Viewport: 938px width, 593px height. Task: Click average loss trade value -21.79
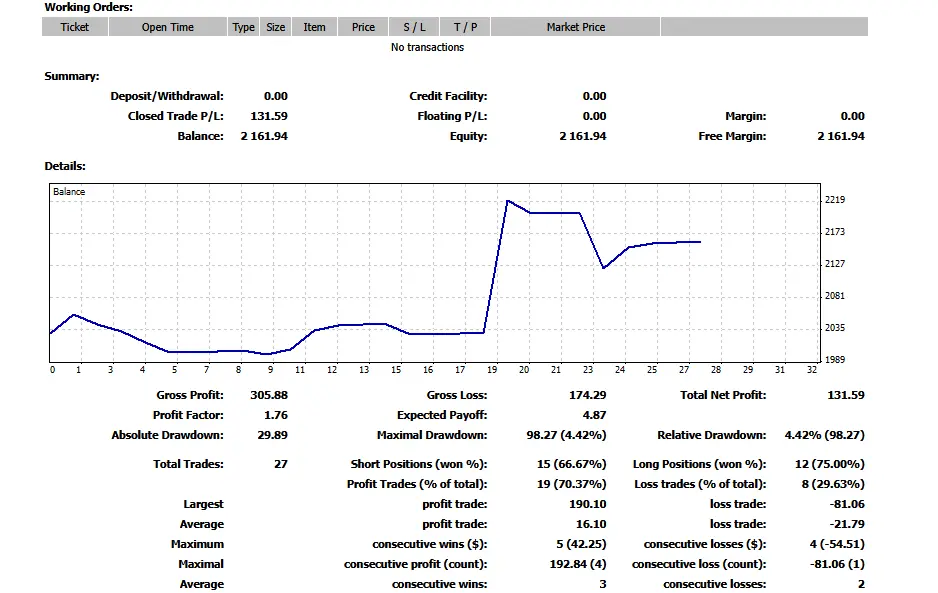click(x=846, y=524)
